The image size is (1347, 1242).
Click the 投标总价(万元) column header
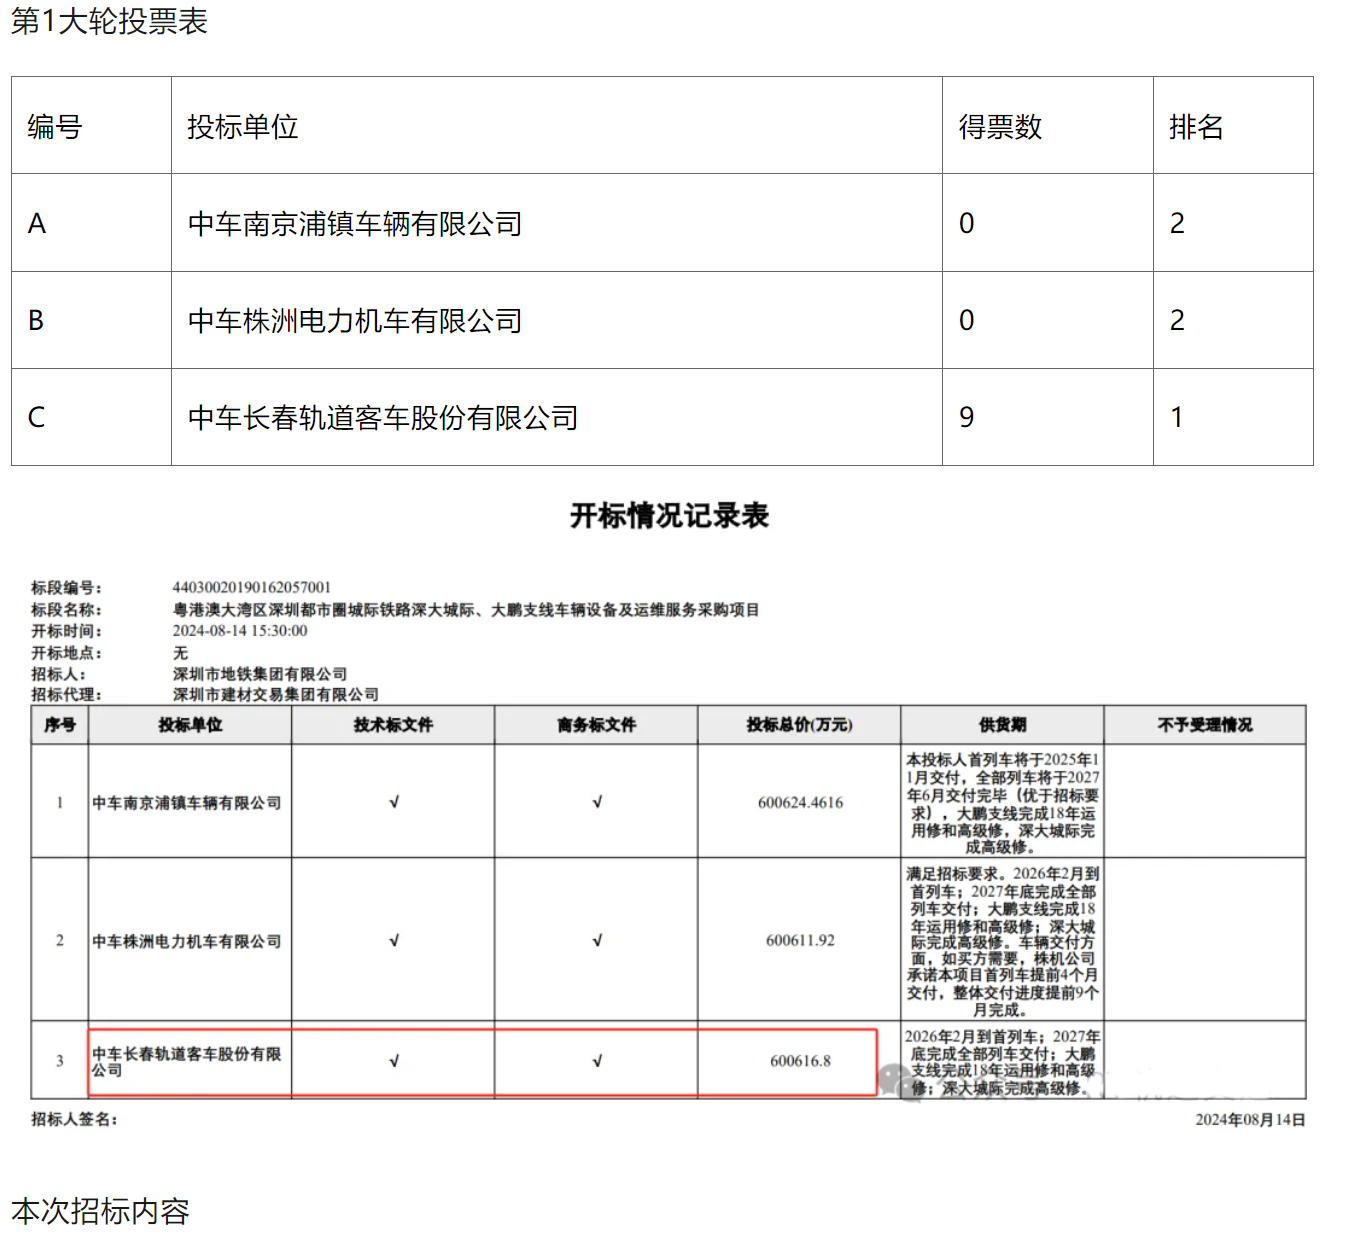tap(799, 725)
